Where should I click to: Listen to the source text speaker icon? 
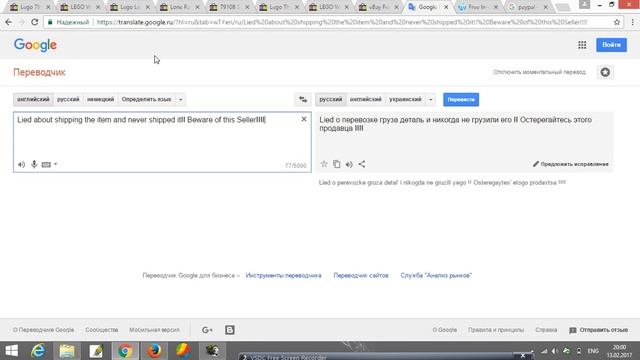[22, 164]
